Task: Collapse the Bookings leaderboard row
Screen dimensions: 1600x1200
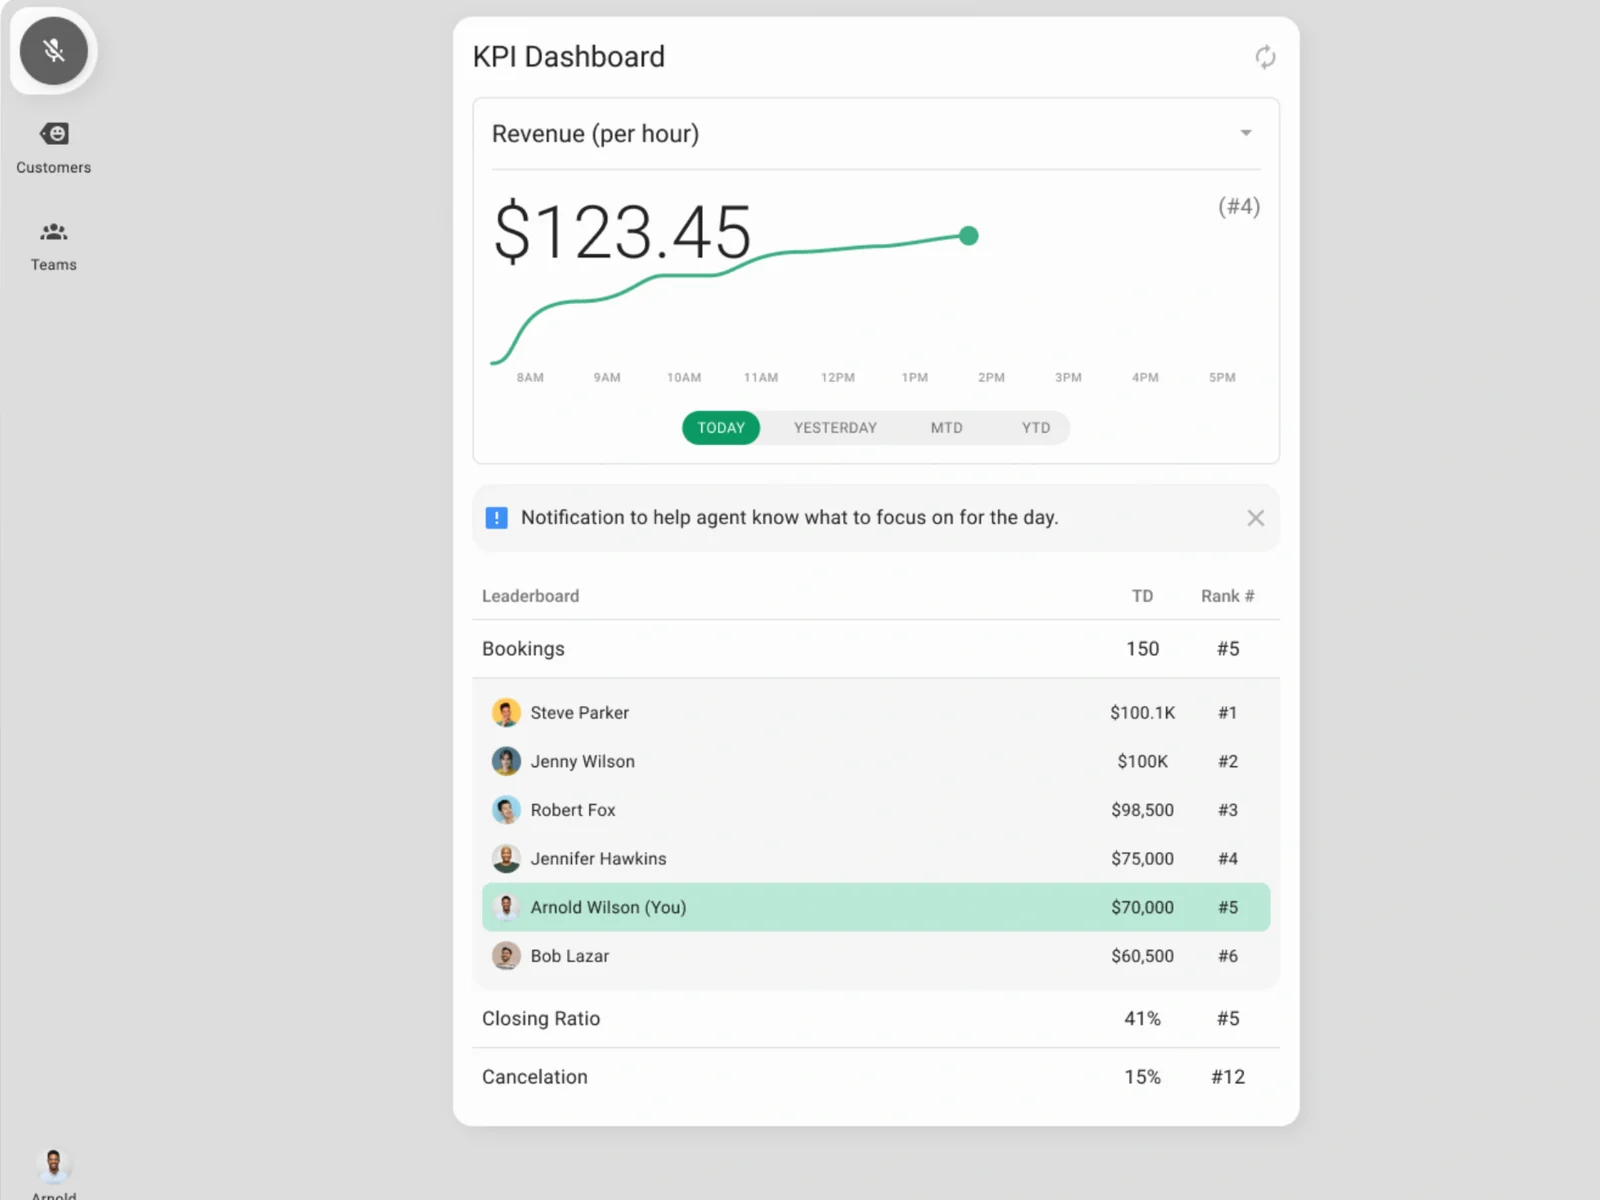Action: (x=875, y=649)
